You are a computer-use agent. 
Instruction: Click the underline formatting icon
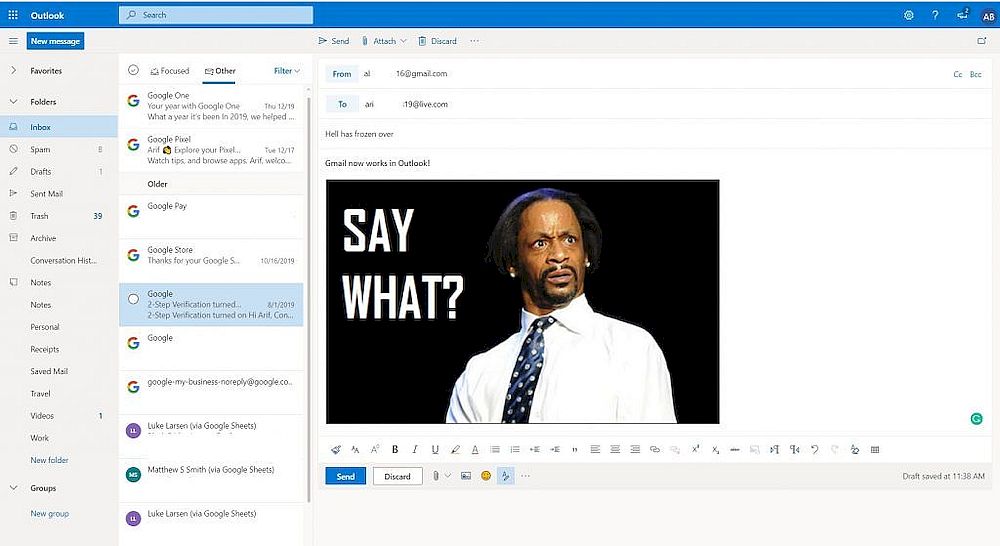[x=435, y=450]
